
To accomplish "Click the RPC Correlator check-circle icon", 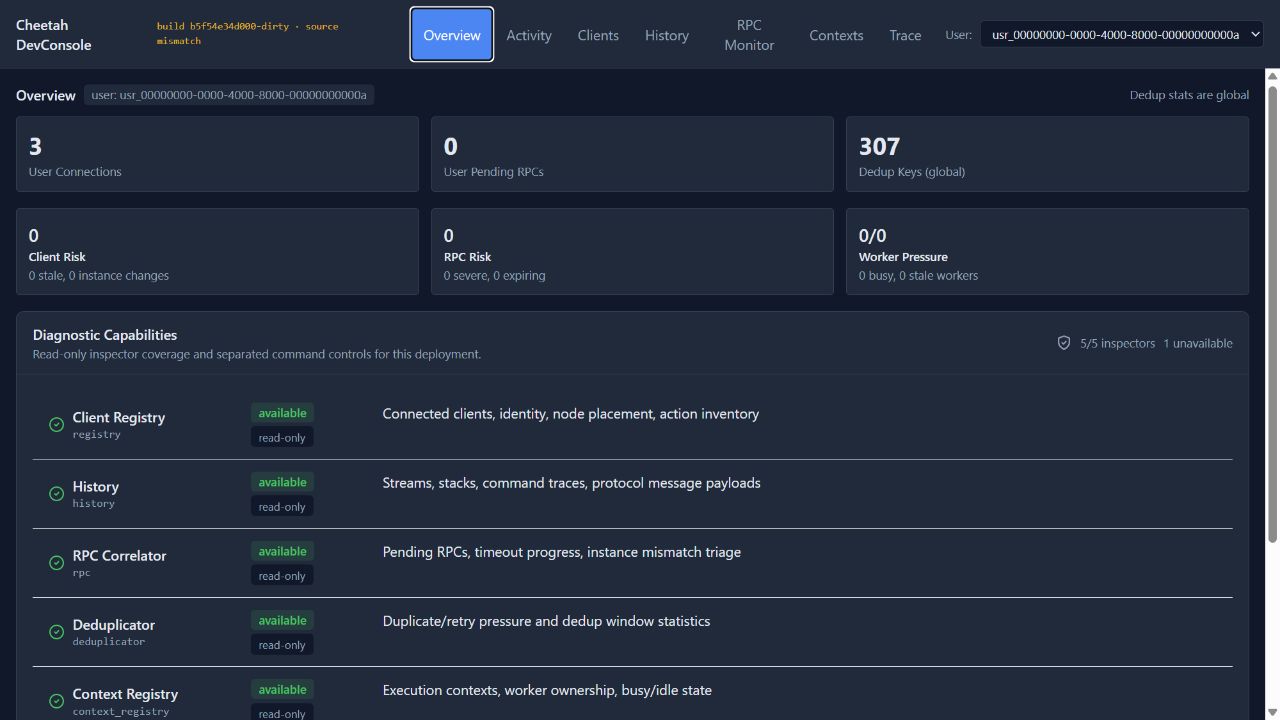I will coord(57,562).
